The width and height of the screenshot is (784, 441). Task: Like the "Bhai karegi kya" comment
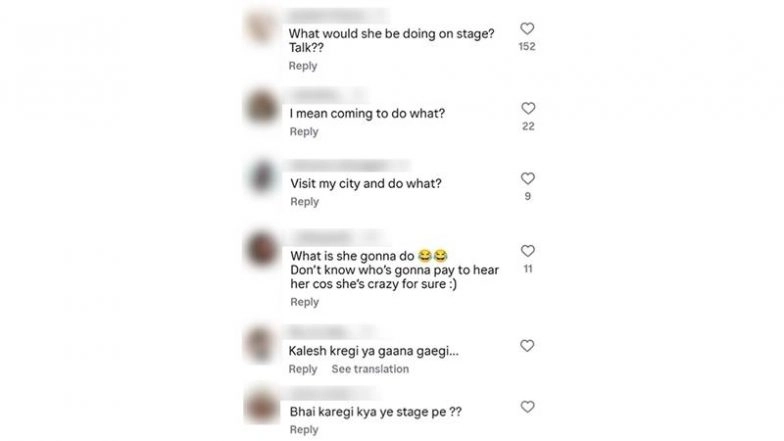click(527, 406)
